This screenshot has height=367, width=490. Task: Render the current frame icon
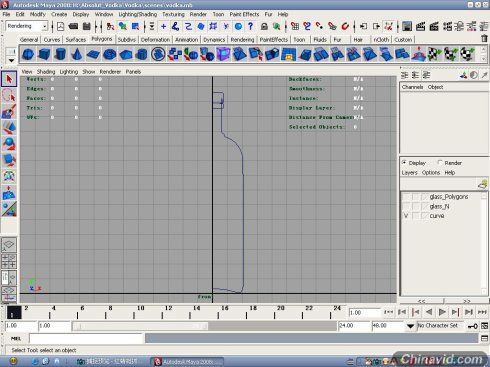[x=420, y=26]
